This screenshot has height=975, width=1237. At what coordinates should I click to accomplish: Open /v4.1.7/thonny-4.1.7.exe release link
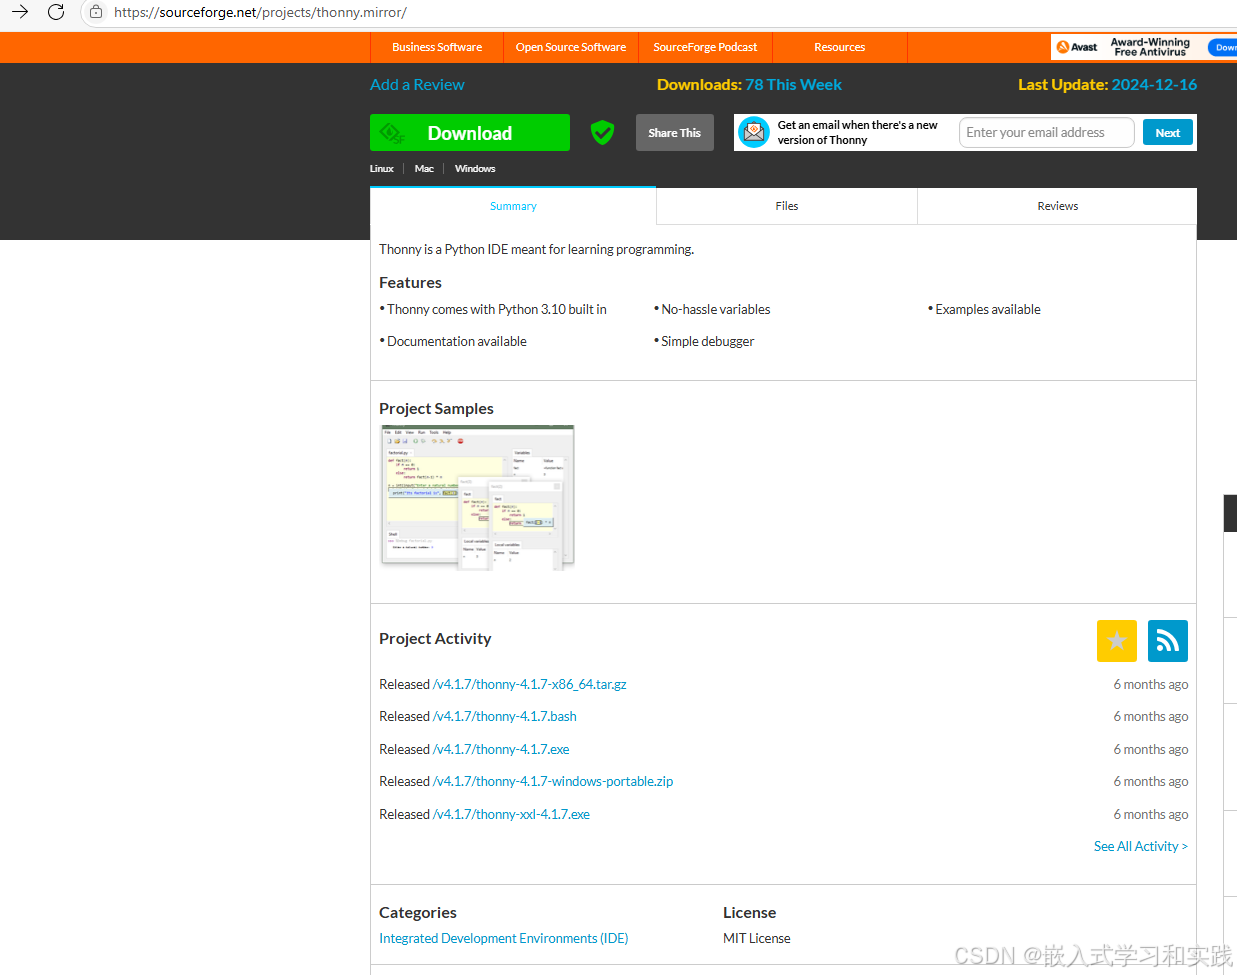pos(501,750)
